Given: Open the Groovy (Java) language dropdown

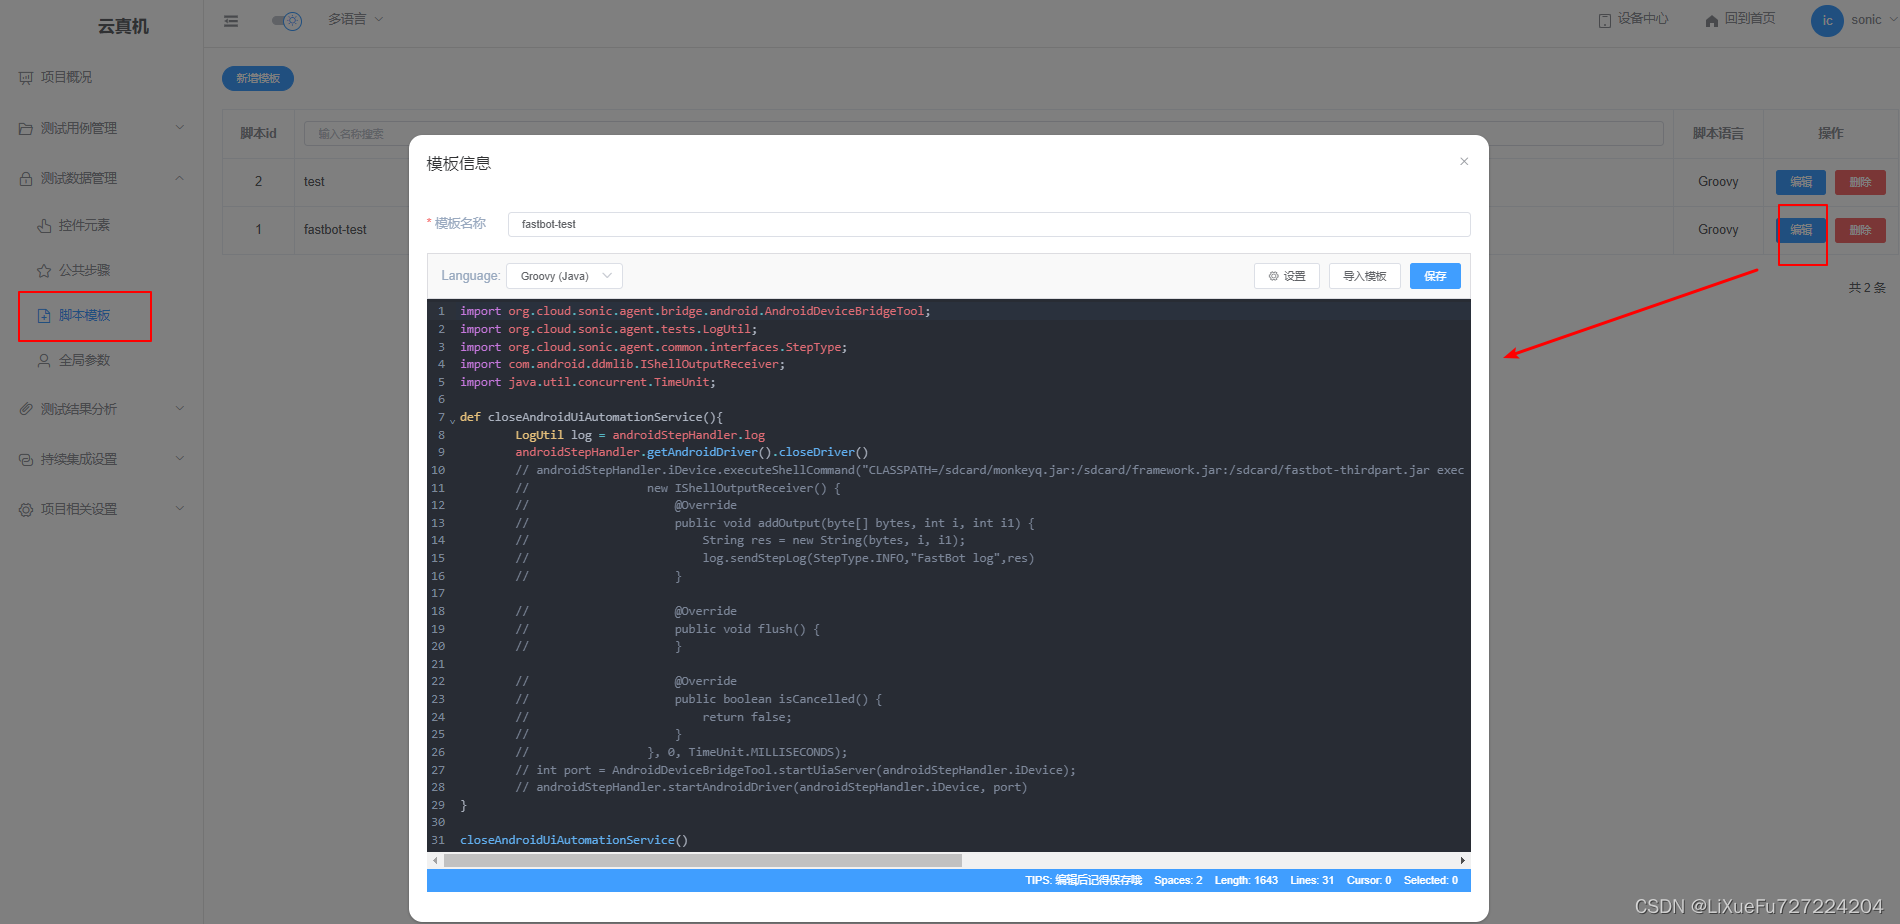Looking at the screenshot, I should tap(564, 276).
